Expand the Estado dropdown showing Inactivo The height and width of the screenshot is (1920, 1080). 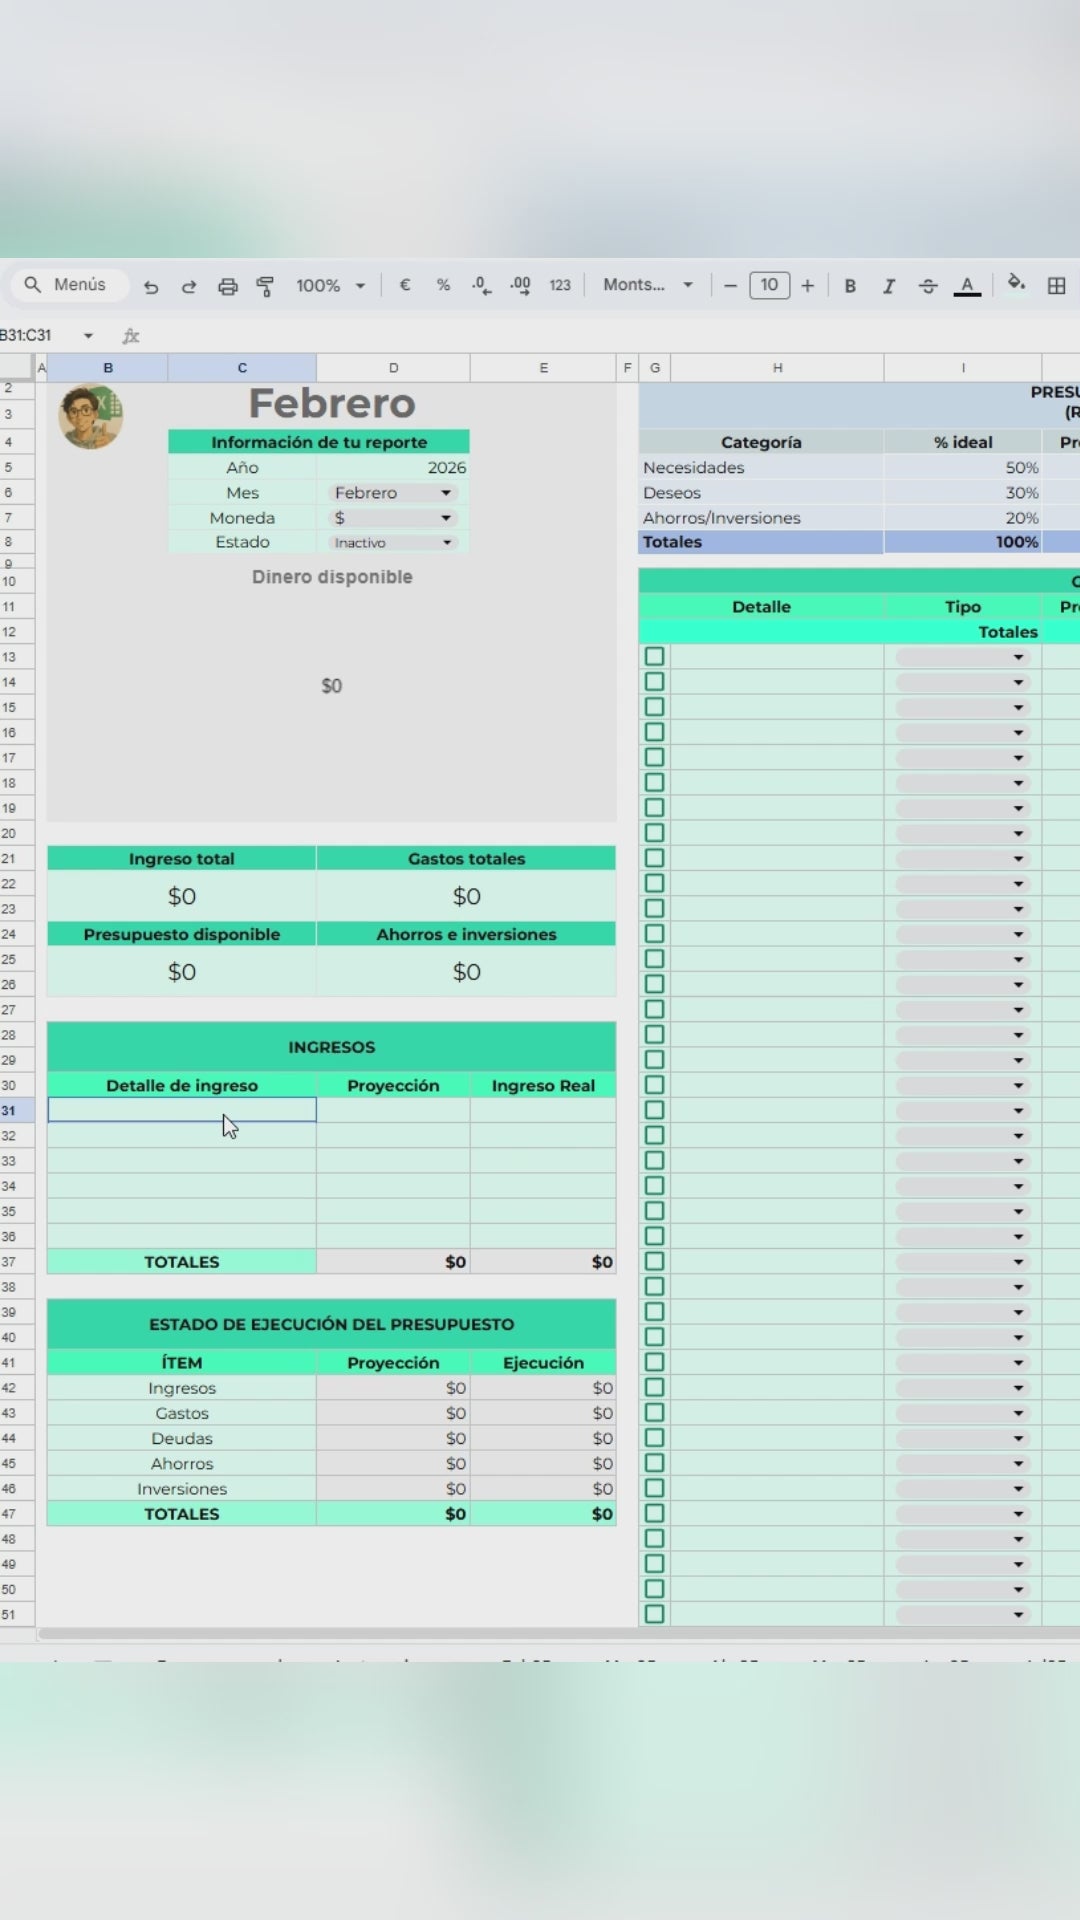392,543
